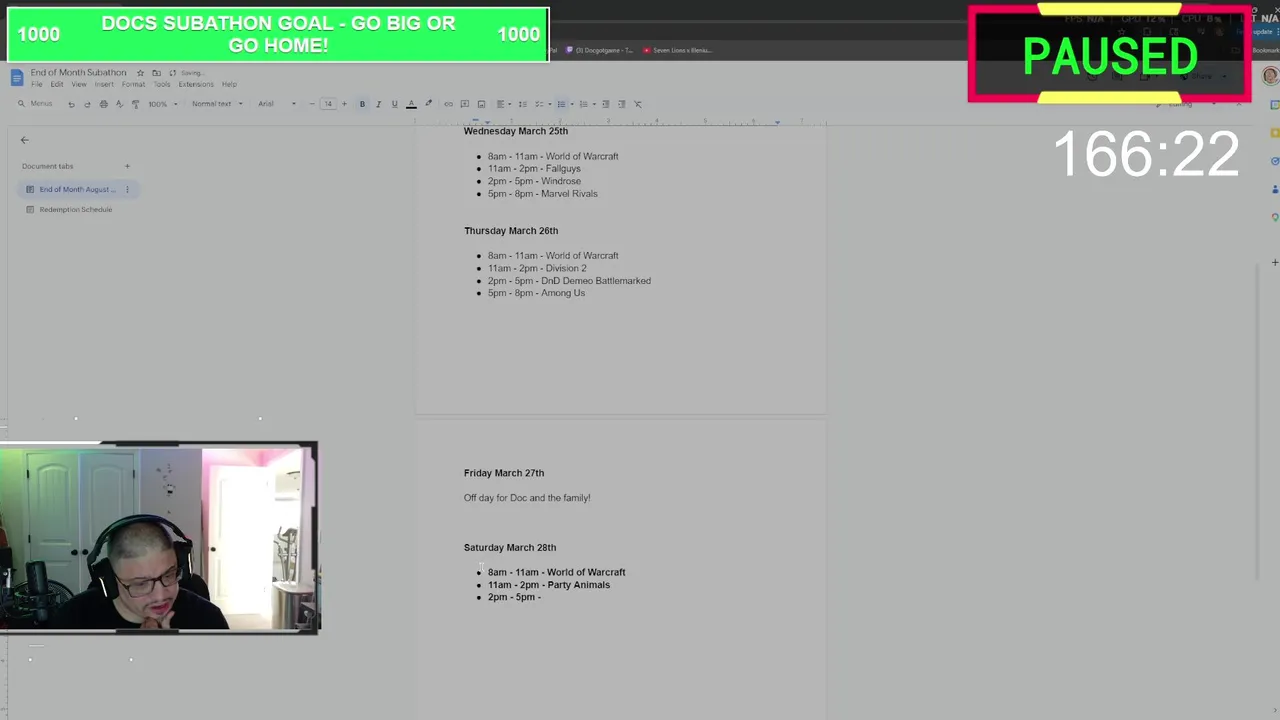The height and width of the screenshot is (720, 1280).
Task: Open End of Month tab options menu
Action: pyautogui.click(x=127, y=189)
